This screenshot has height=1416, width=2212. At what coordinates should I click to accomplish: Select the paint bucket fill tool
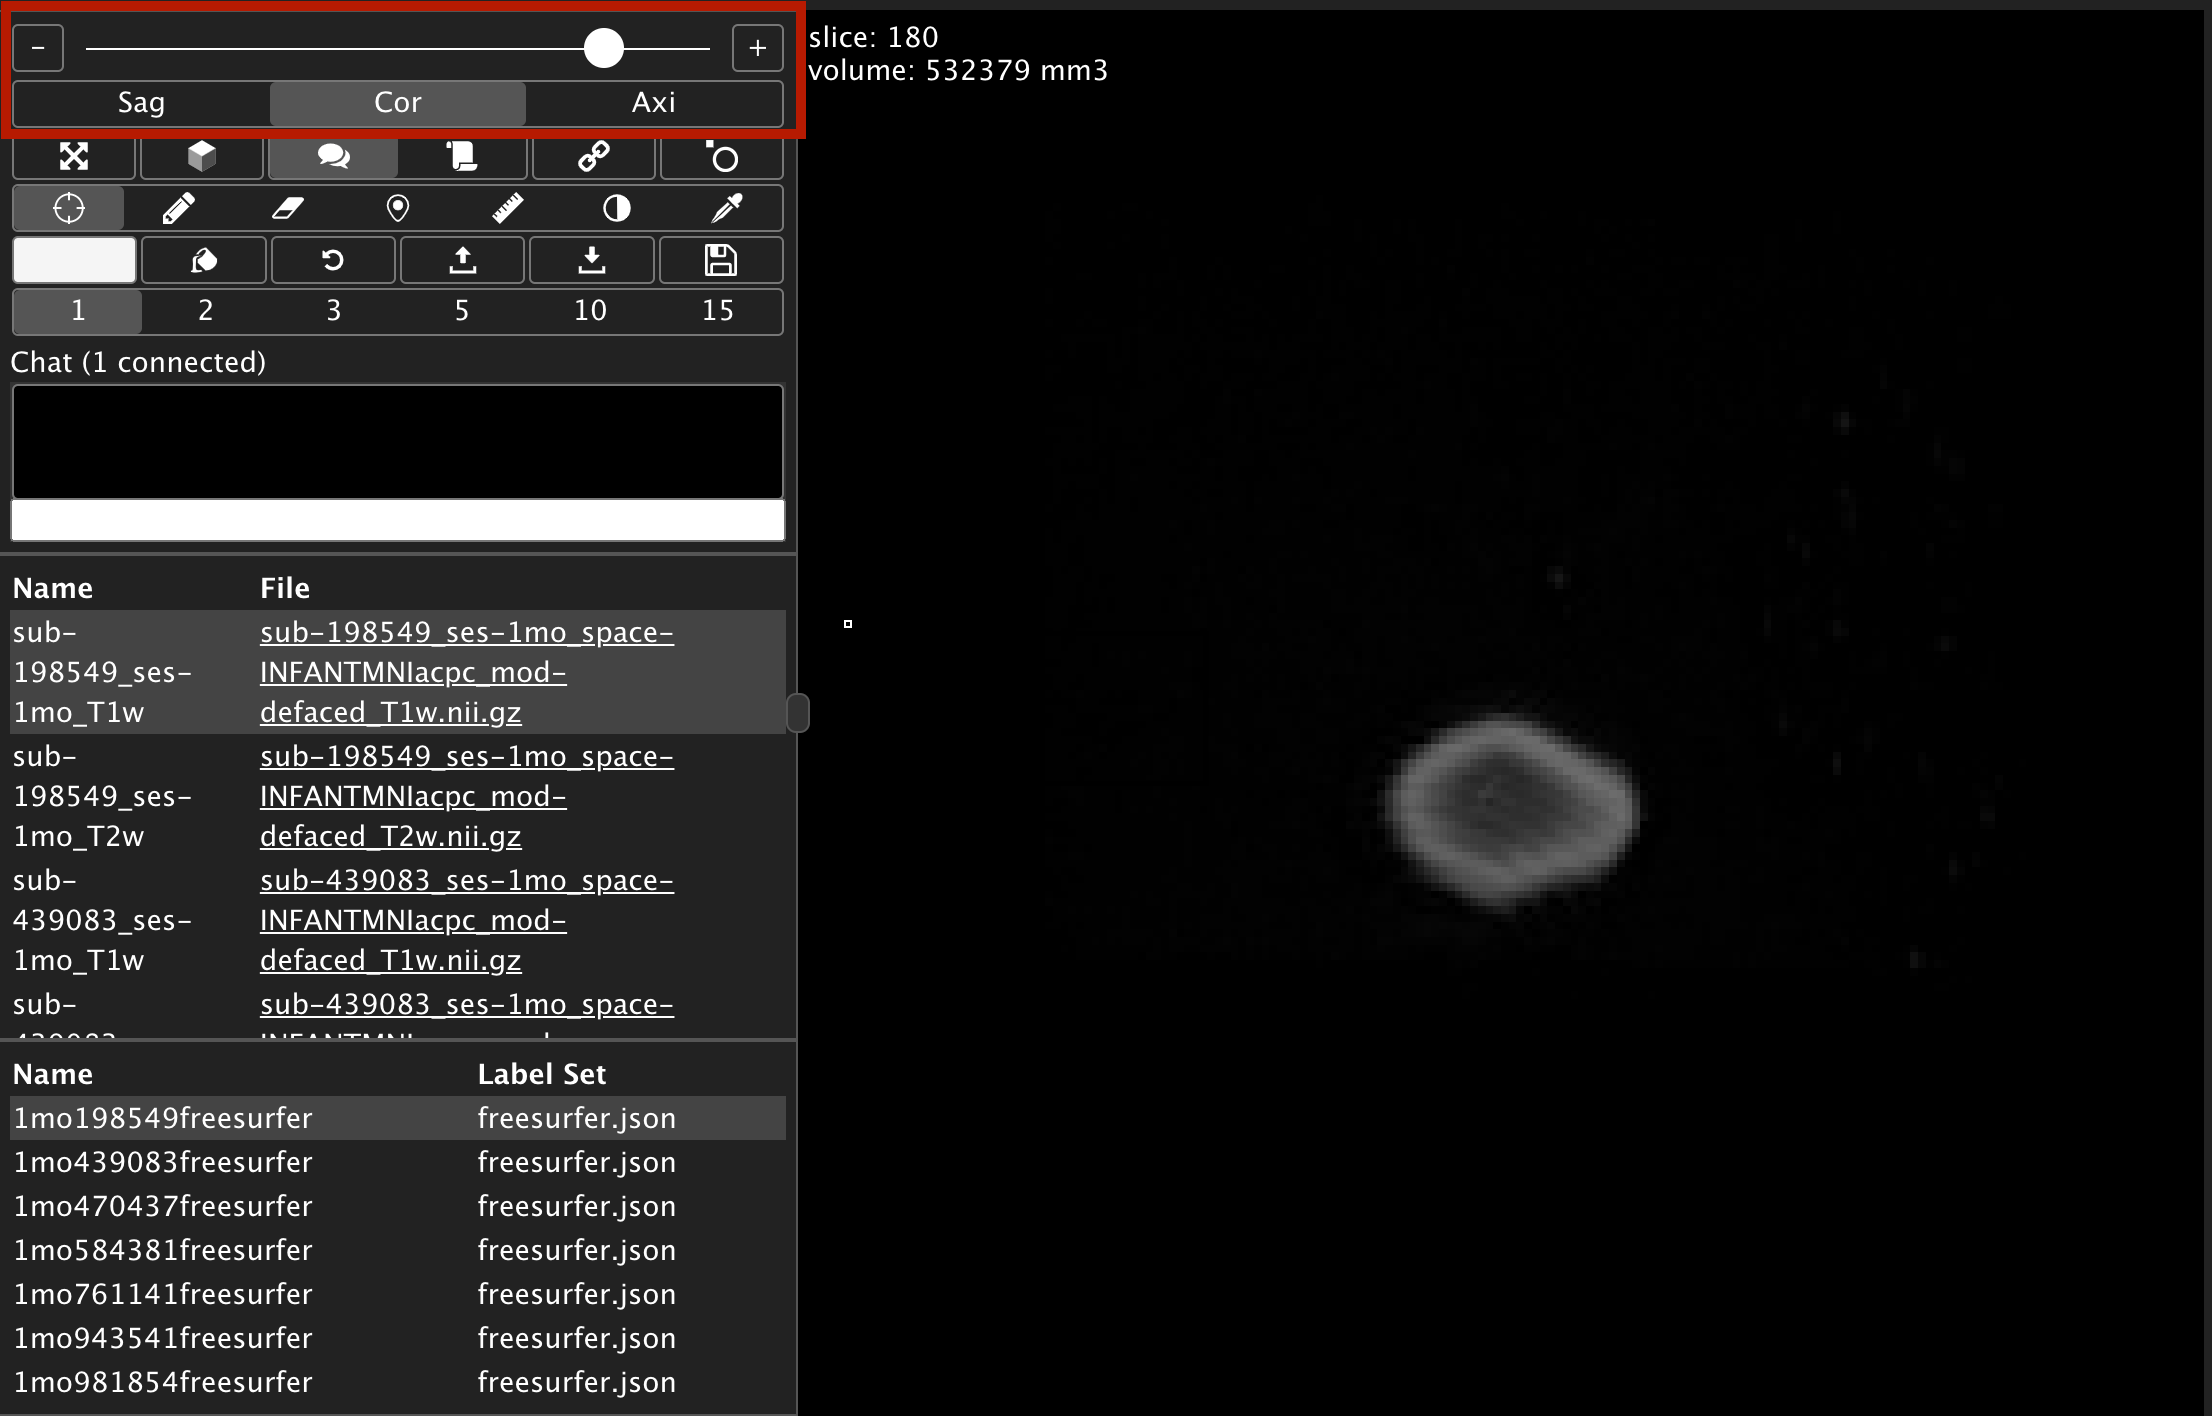point(204,260)
